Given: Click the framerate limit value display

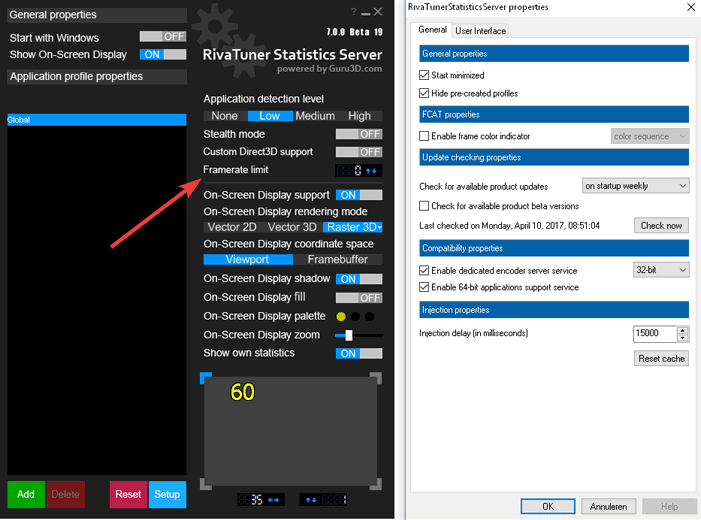Looking at the screenshot, I should [349, 170].
